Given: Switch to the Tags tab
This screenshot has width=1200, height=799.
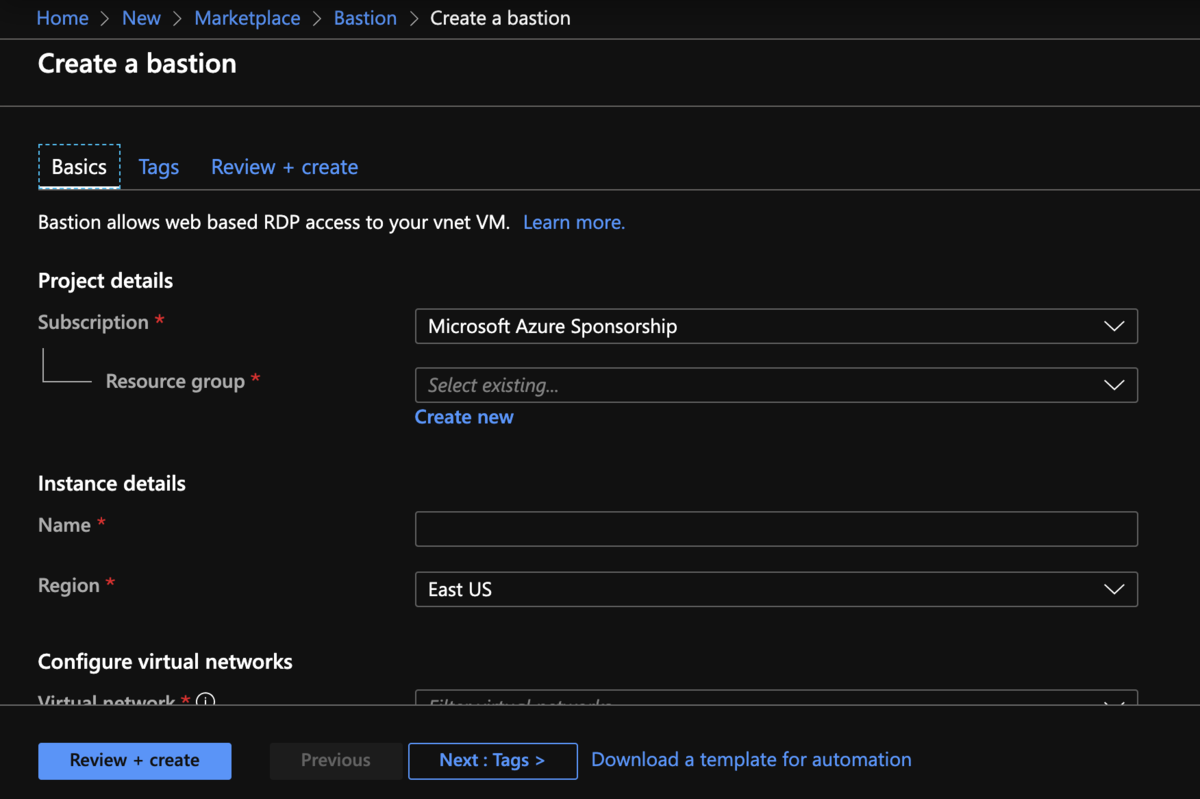Looking at the screenshot, I should (x=159, y=167).
